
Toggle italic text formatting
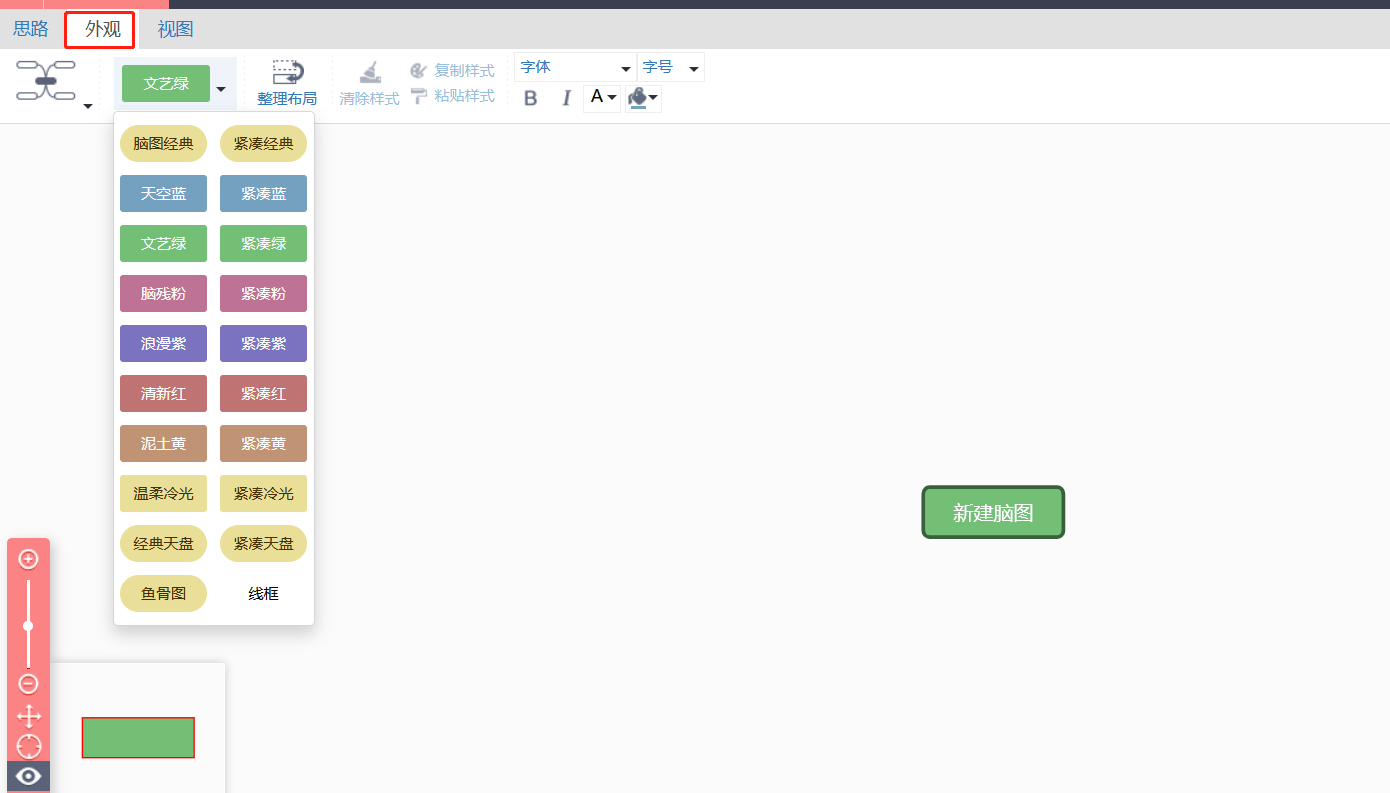click(566, 98)
